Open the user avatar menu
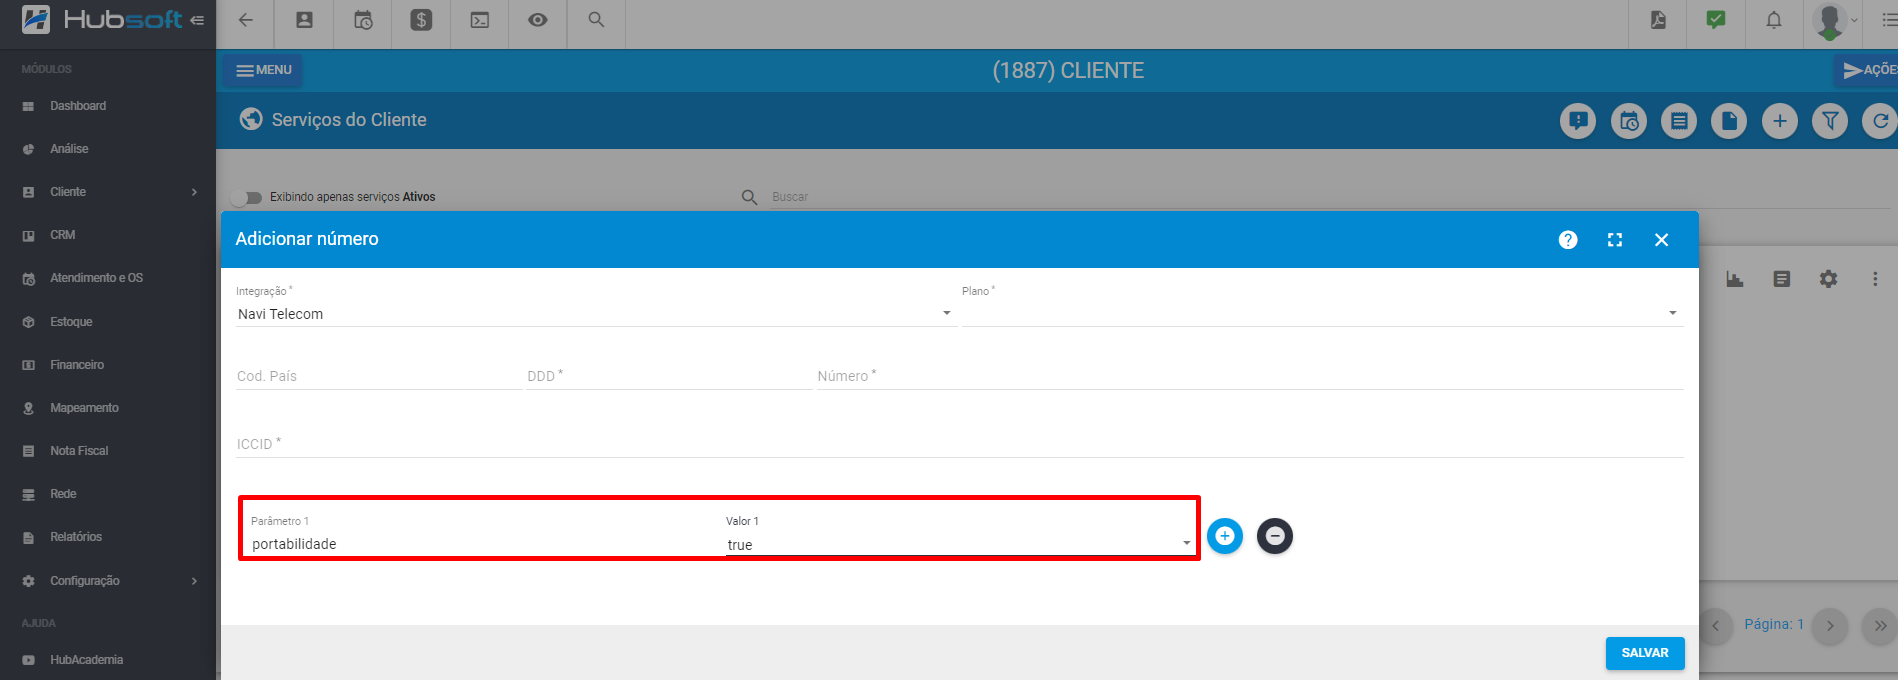This screenshot has width=1898, height=680. click(1834, 21)
